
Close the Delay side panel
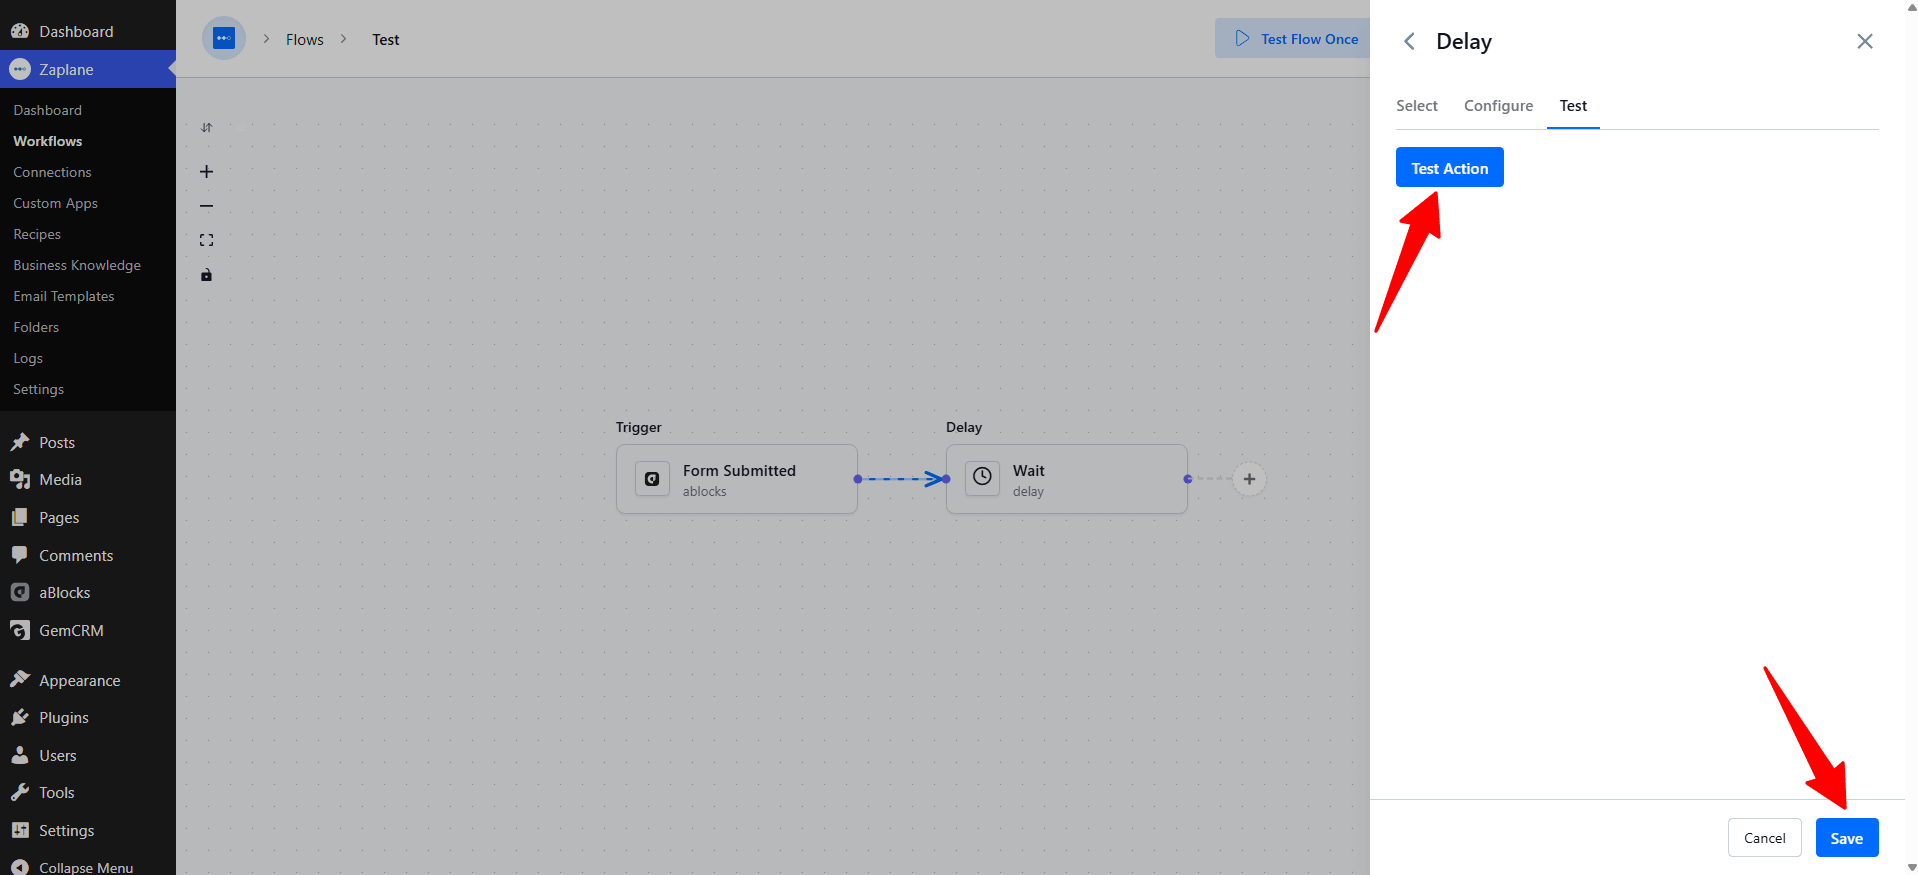tap(1865, 41)
